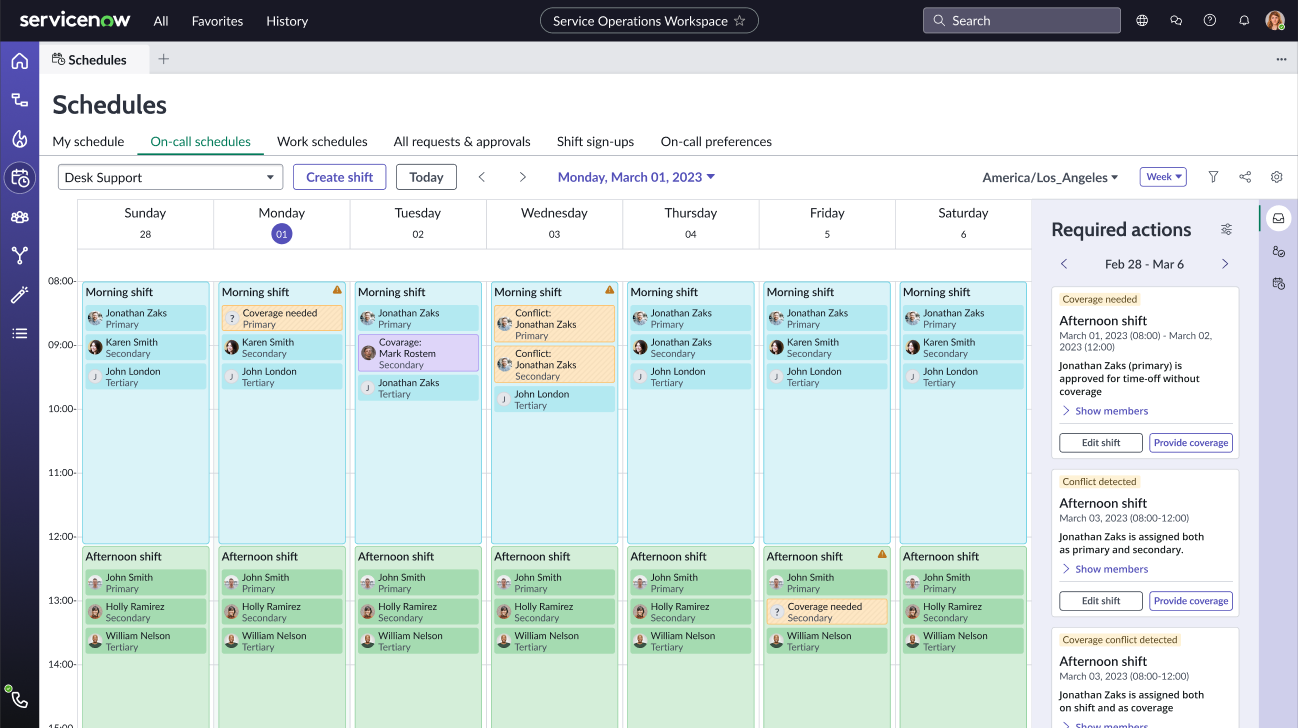Click the filter funnel icon
The height and width of the screenshot is (728, 1298).
pos(1213,177)
